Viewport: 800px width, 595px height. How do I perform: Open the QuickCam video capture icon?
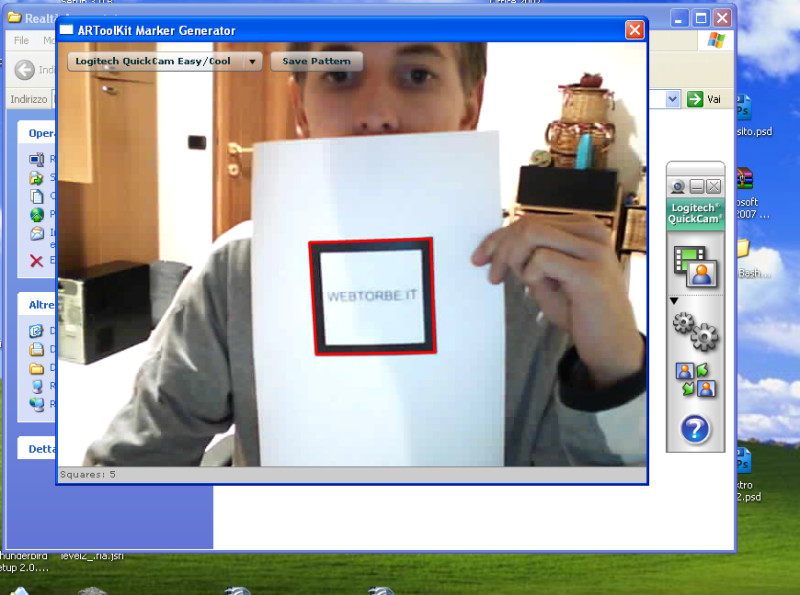695,266
